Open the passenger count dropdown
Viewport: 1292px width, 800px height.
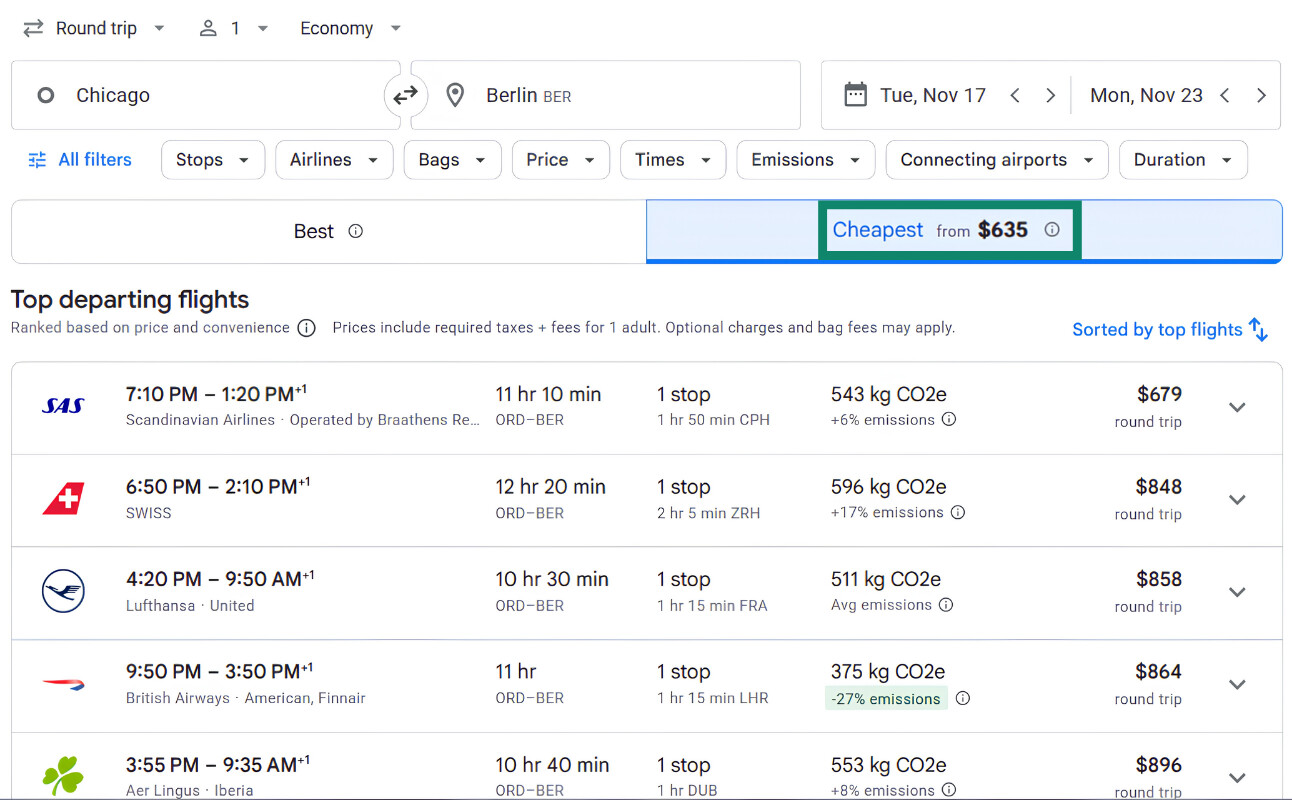[234, 28]
